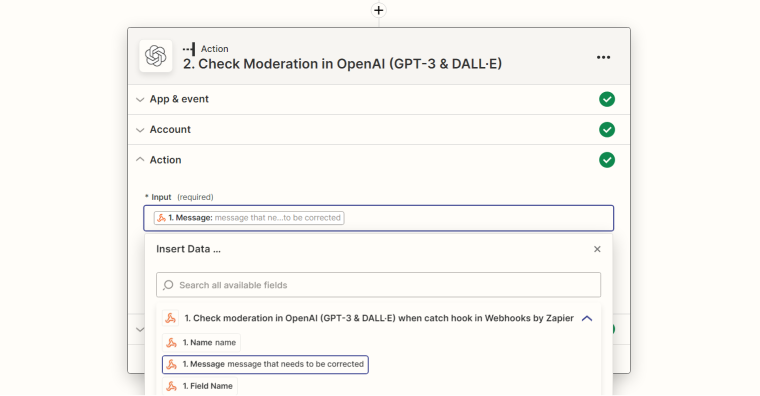Click the webhook icon in the Input field pill
The width and height of the screenshot is (760, 396).
click(x=161, y=218)
